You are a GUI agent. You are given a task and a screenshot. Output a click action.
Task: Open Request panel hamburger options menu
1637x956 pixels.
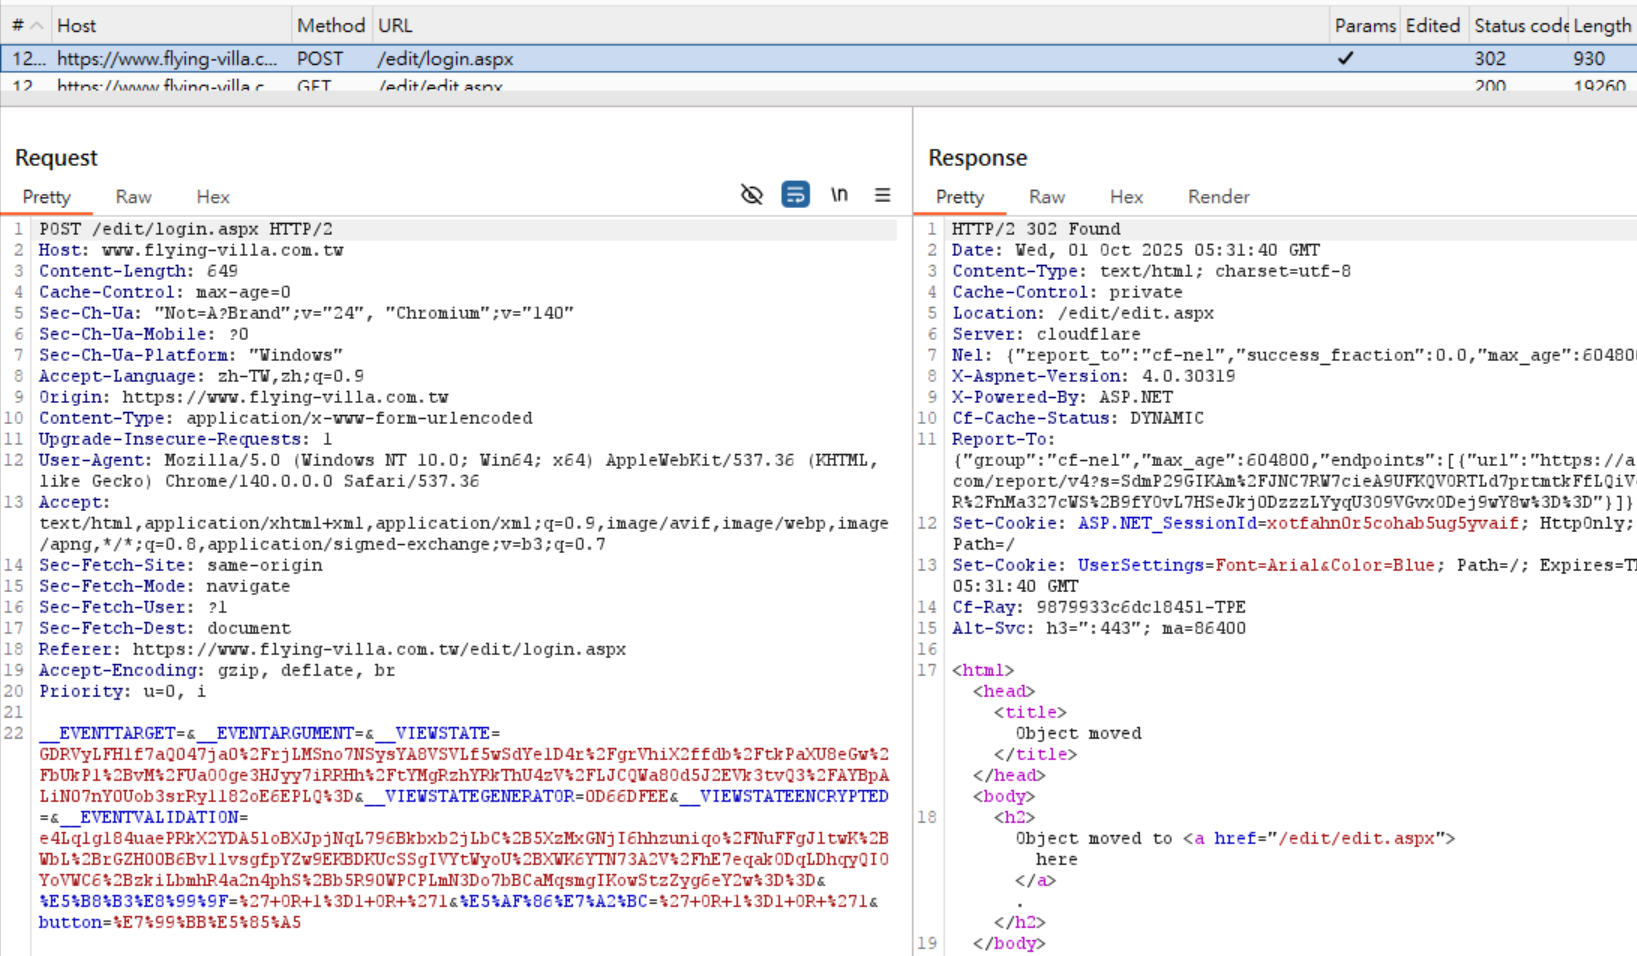click(x=882, y=195)
